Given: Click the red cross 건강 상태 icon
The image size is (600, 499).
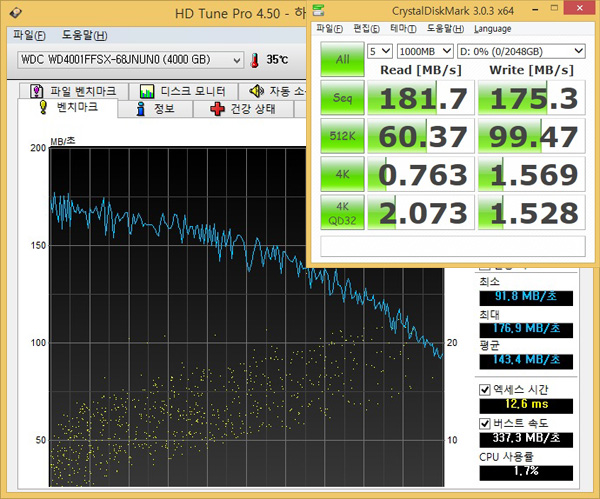Looking at the screenshot, I should coord(217,109).
